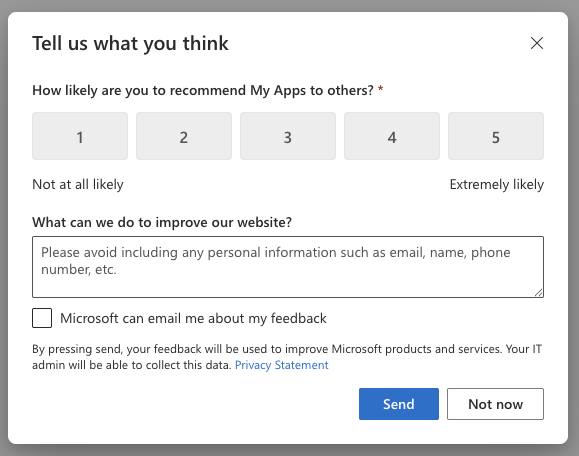Click the "What can we do to improve our website?" label
This screenshot has height=456, width=579.
tap(162, 222)
